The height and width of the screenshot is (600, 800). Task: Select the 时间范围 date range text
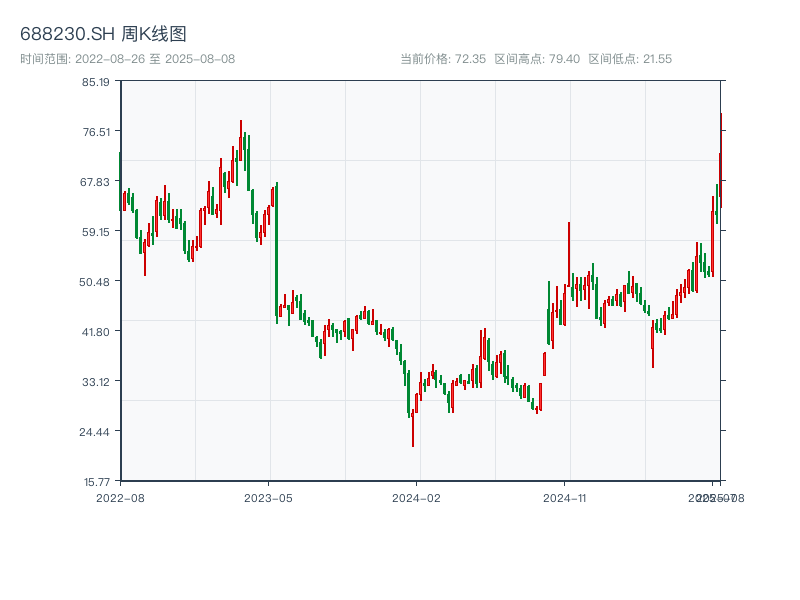128,59
